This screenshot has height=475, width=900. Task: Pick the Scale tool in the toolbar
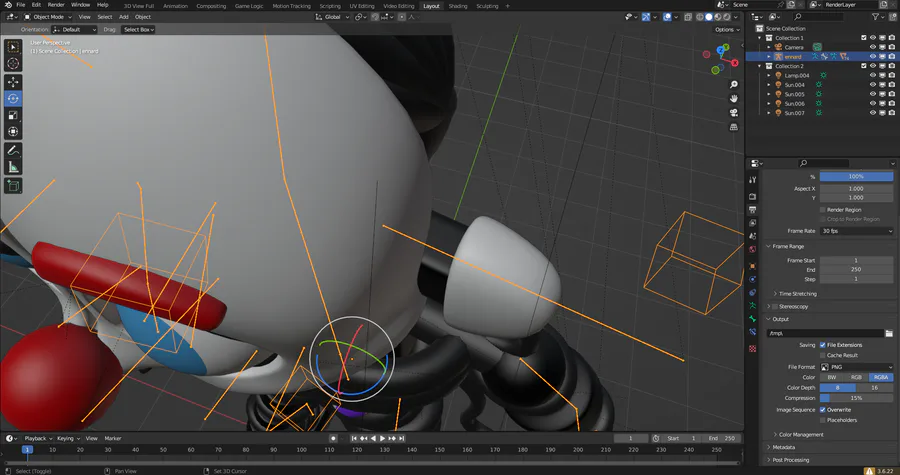tap(13, 115)
